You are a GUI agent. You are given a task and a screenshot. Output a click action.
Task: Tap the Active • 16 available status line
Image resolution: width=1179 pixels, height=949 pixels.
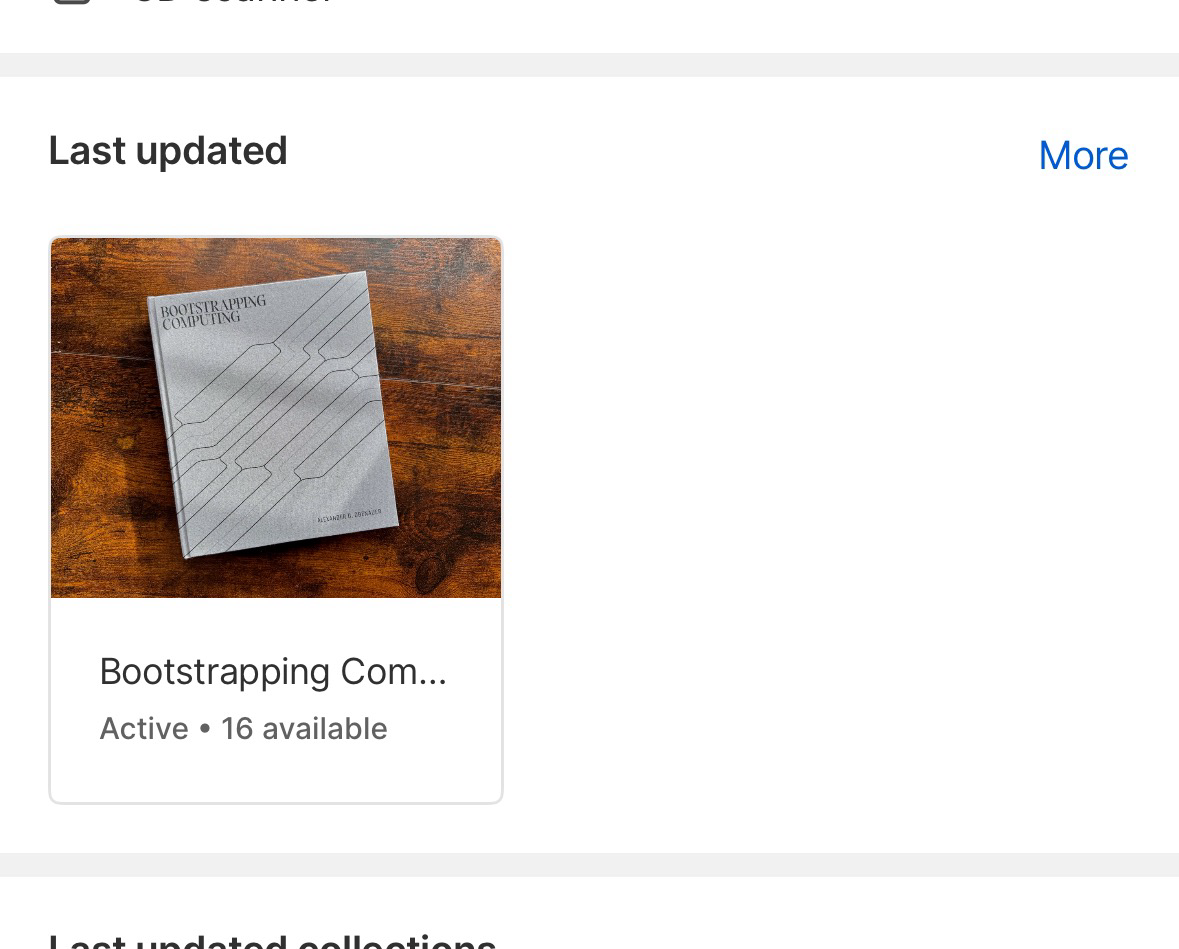(x=243, y=729)
